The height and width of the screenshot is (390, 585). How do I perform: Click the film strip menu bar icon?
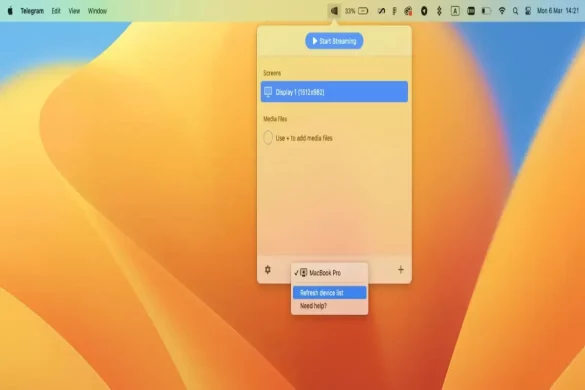(x=471, y=11)
